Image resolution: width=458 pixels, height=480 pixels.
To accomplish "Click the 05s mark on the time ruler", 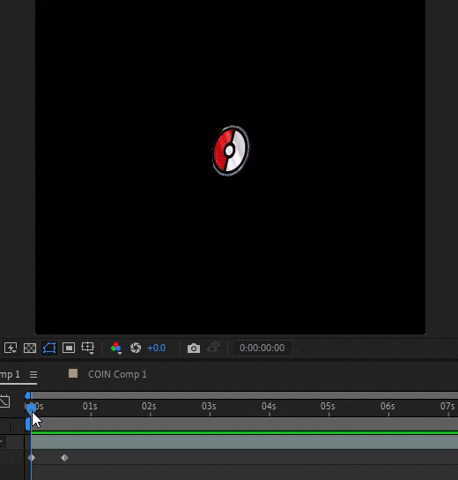I will 328,406.
